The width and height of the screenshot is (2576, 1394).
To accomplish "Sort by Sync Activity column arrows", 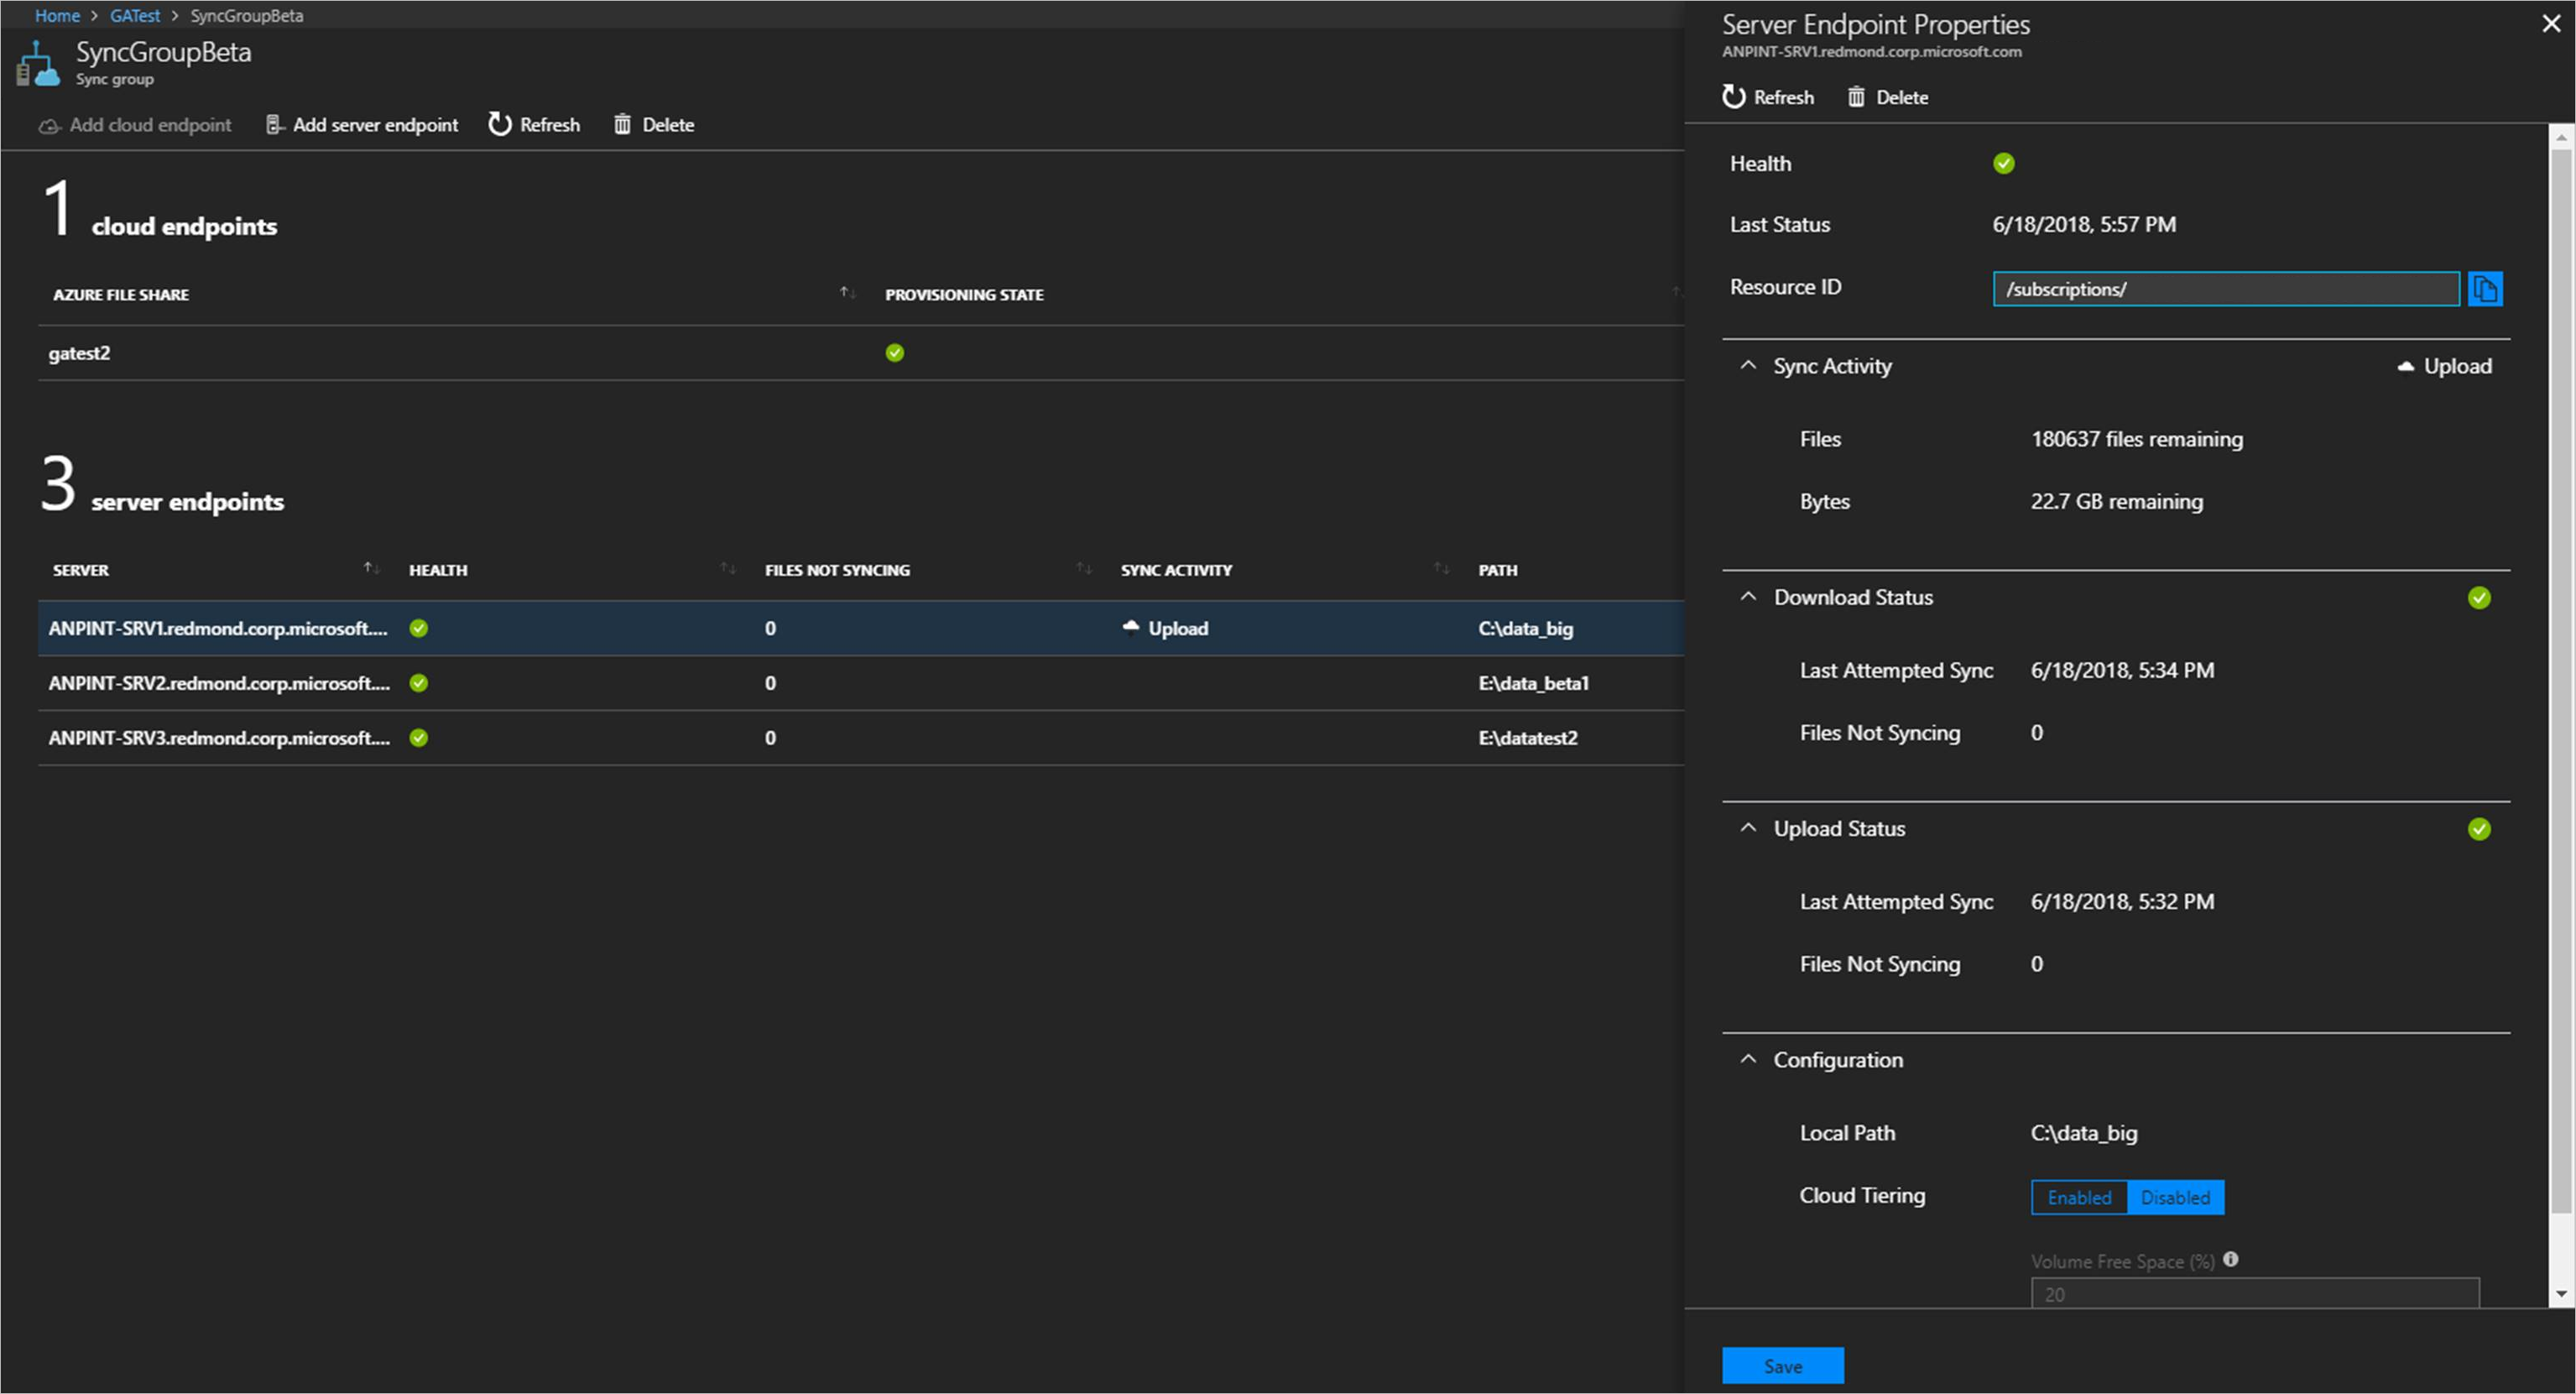I will pyautogui.click(x=1441, y=569).
